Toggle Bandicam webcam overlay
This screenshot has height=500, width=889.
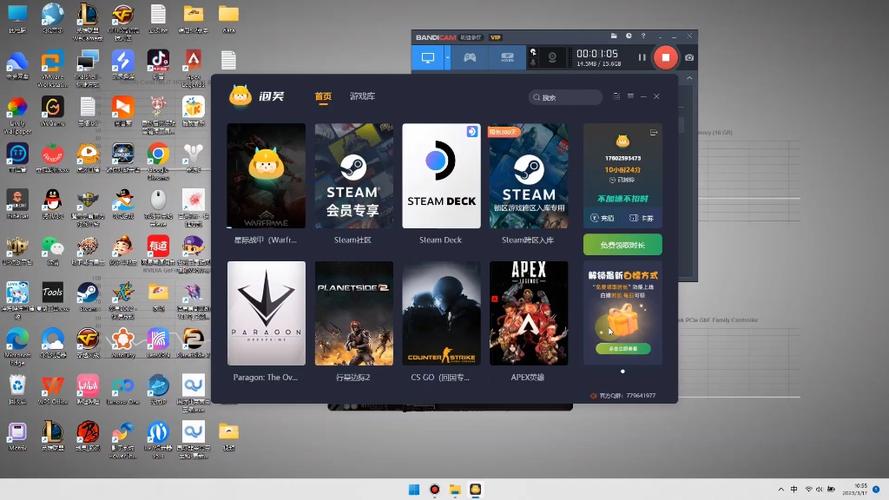[x=552, y=58]
